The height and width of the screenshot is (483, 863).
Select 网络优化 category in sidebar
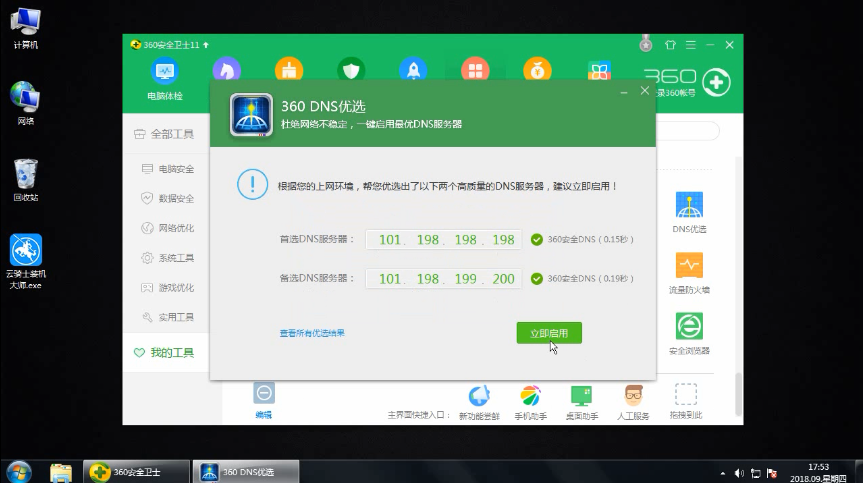tap(168, 228)
